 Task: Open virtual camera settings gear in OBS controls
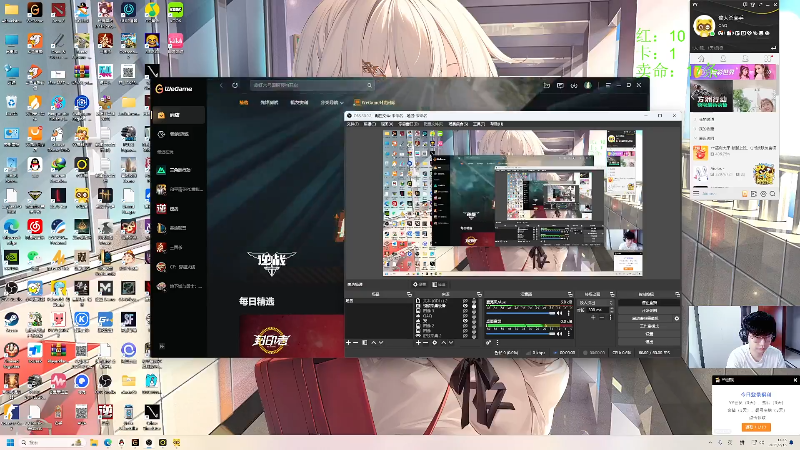[x=677, y=318]
